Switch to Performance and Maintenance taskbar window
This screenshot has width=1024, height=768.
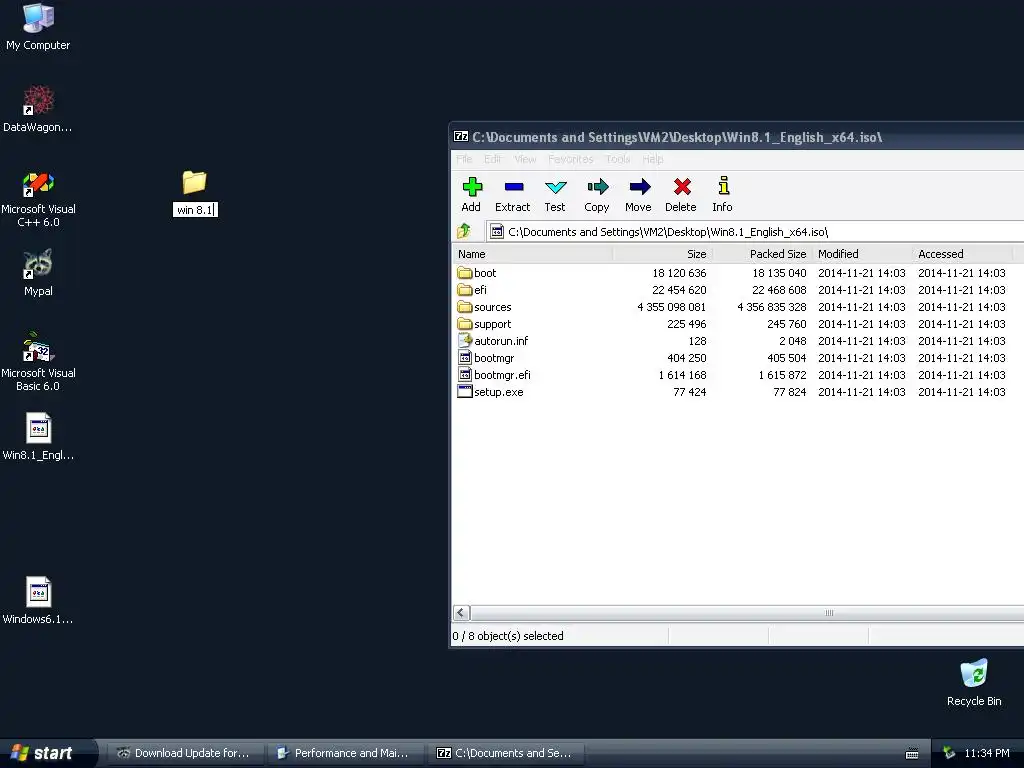(x=345, y=753)
